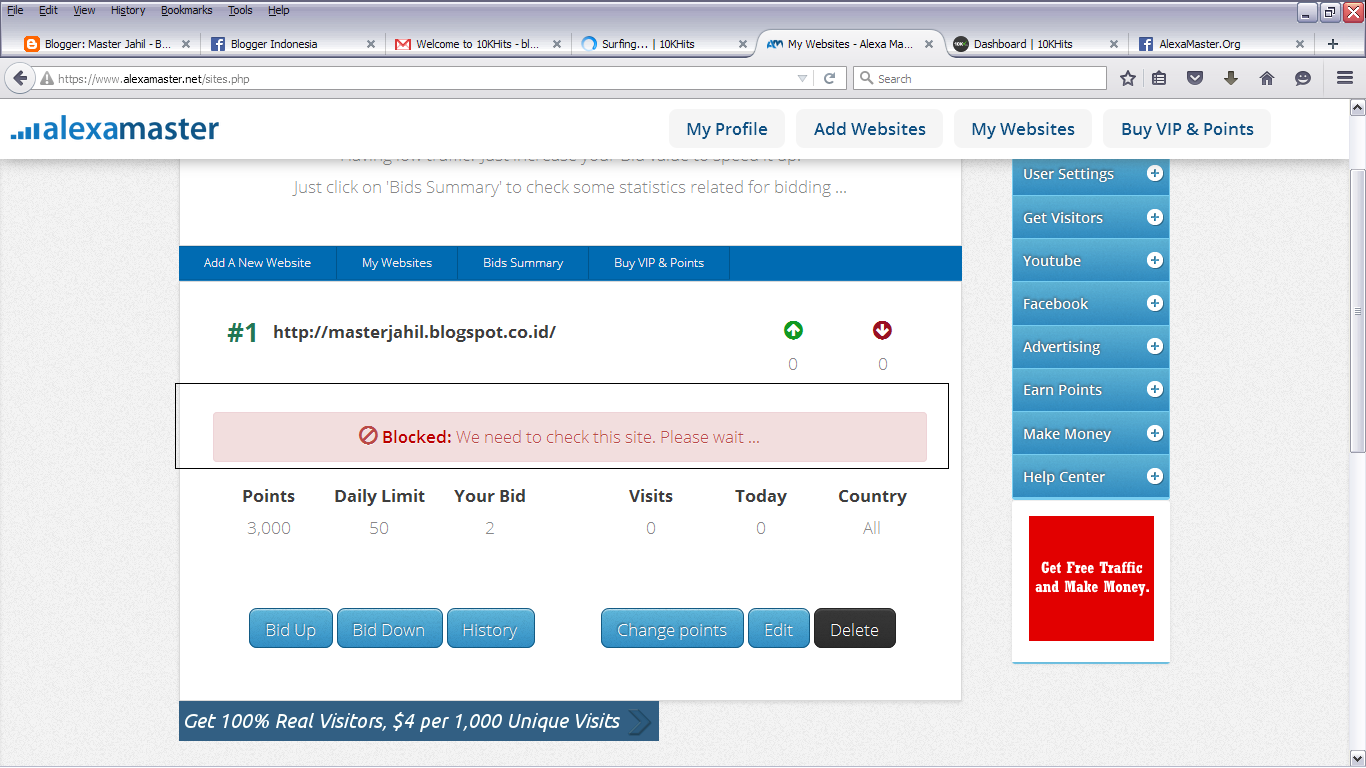This screenshot has width=1366, height=768.
Task: Open the Bookmarks menu
Action: 187,10
